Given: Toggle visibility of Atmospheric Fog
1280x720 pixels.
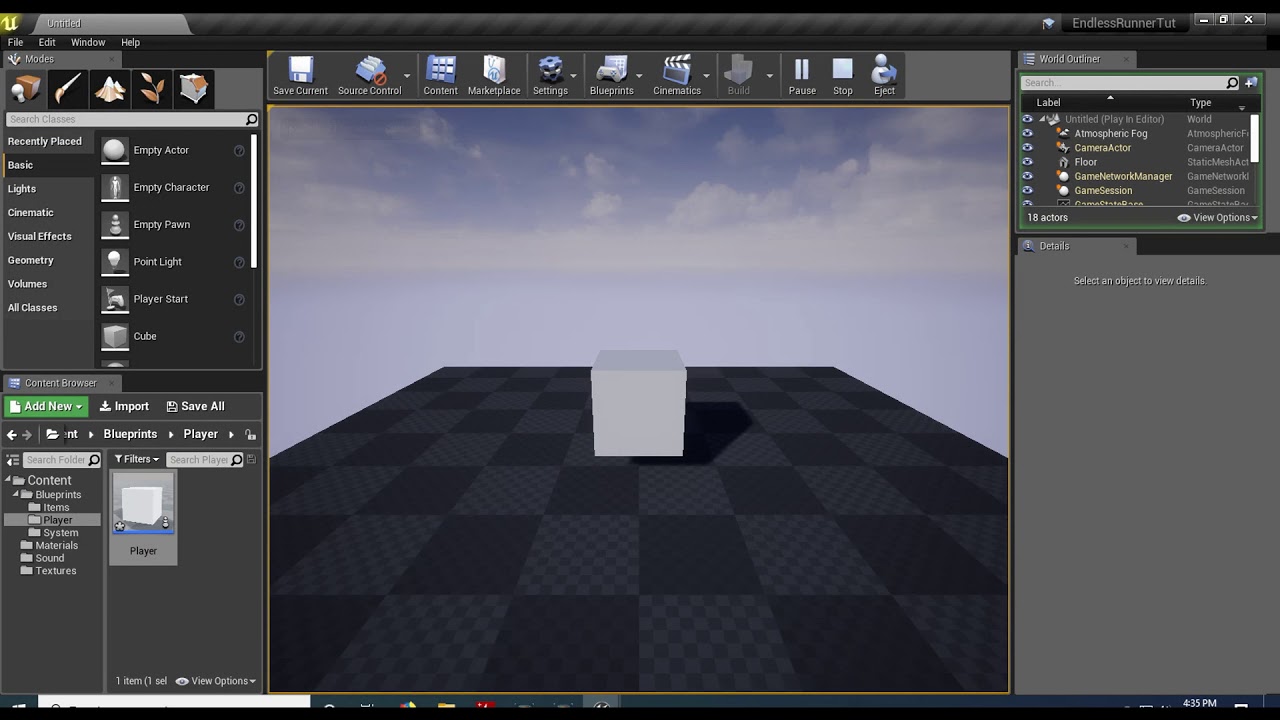Looking at the screenshot, I should [1027, 133].
